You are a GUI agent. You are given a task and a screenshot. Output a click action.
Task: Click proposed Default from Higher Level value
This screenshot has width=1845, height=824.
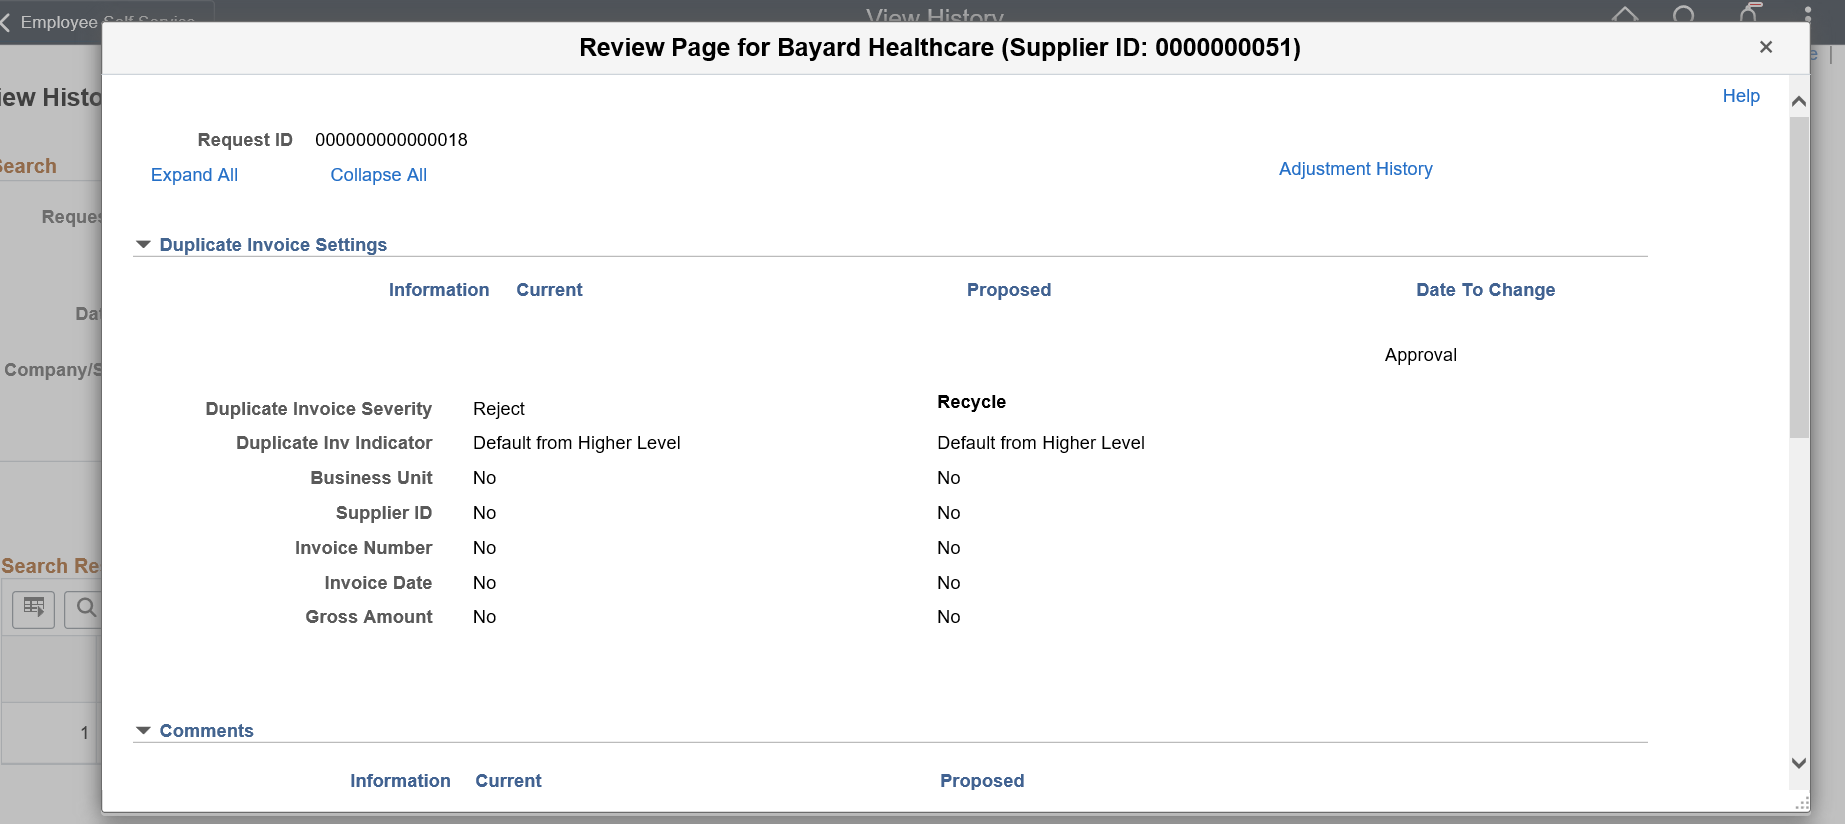(1040, 443)
